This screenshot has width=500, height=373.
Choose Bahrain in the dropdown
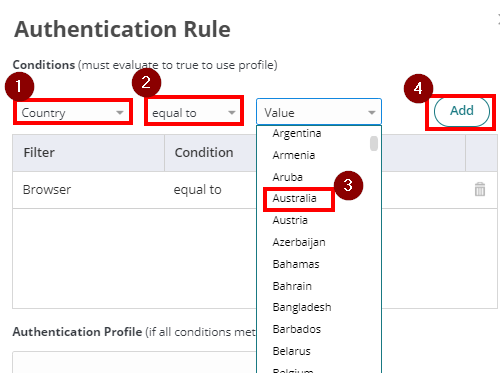coord(292,286)
